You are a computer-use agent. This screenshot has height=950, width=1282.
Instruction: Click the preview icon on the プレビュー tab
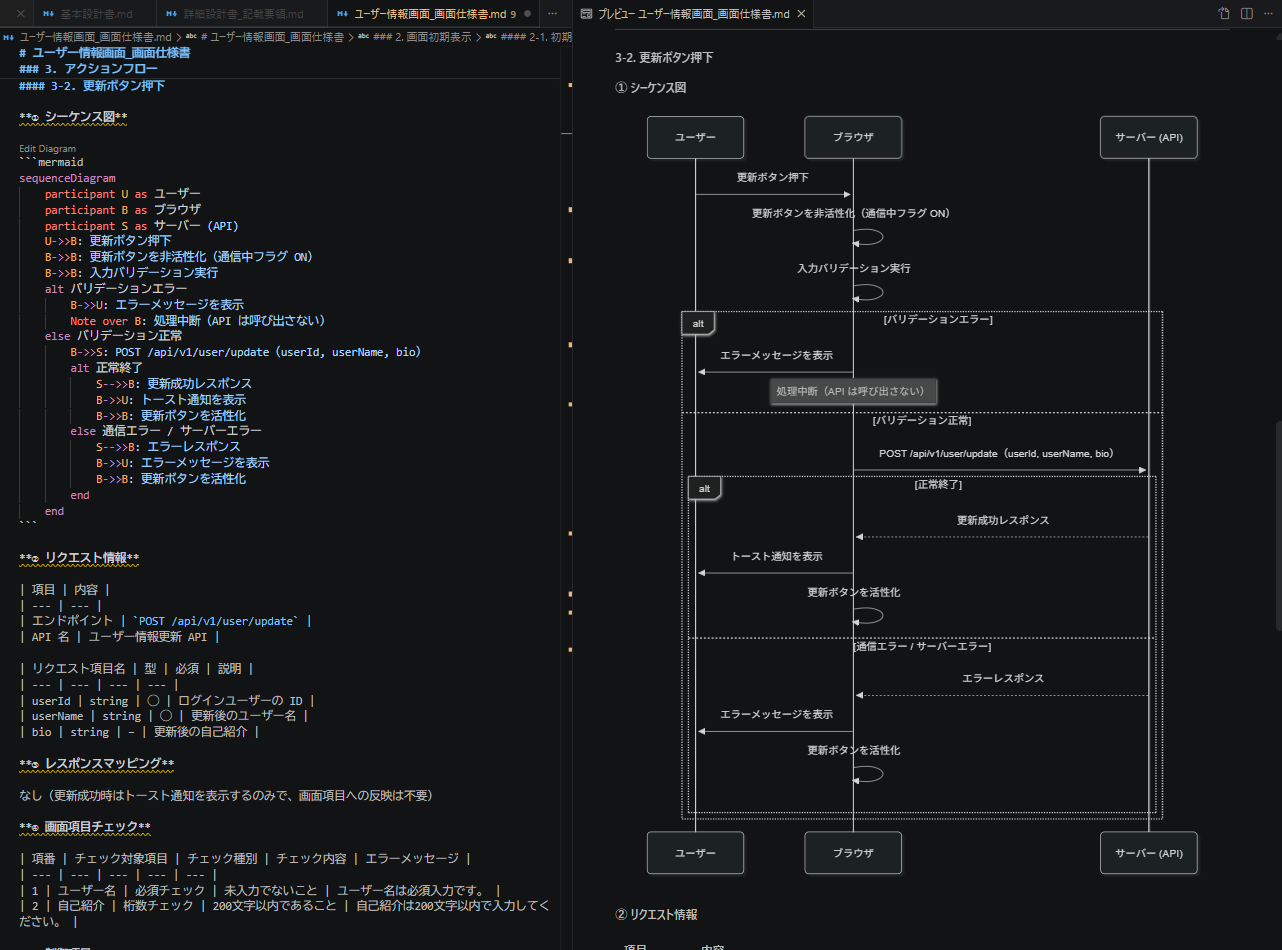pyautogui.click(x=587, y=14)
